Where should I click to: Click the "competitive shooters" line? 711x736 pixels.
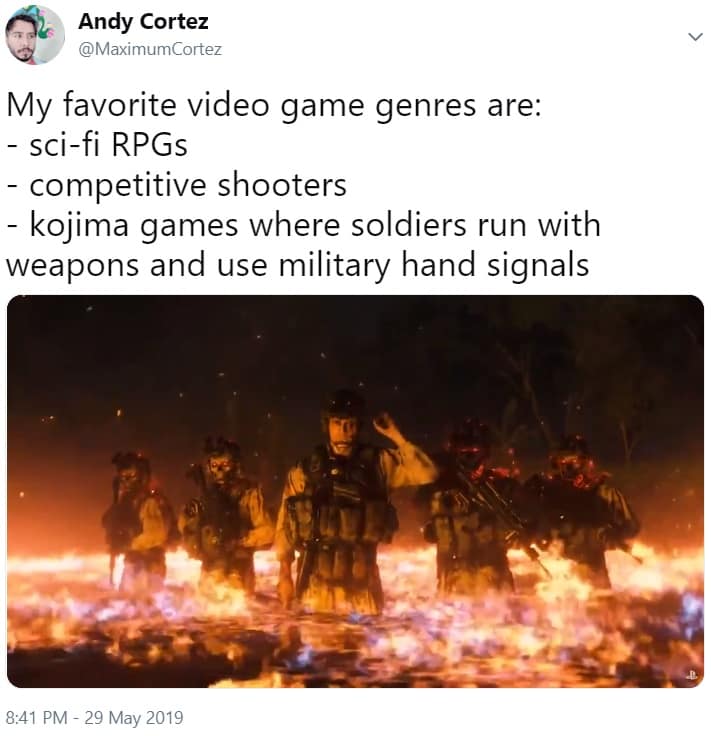click(x=176, y=185)
